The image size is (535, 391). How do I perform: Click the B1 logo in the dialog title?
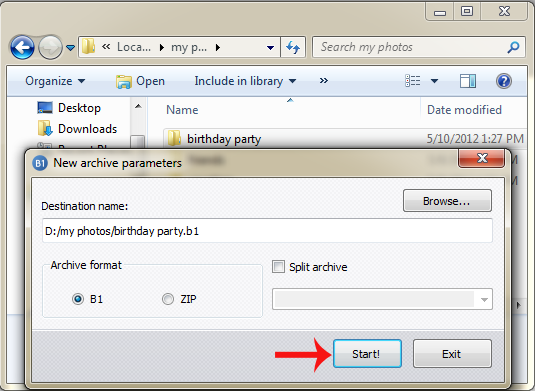point(40,163)
